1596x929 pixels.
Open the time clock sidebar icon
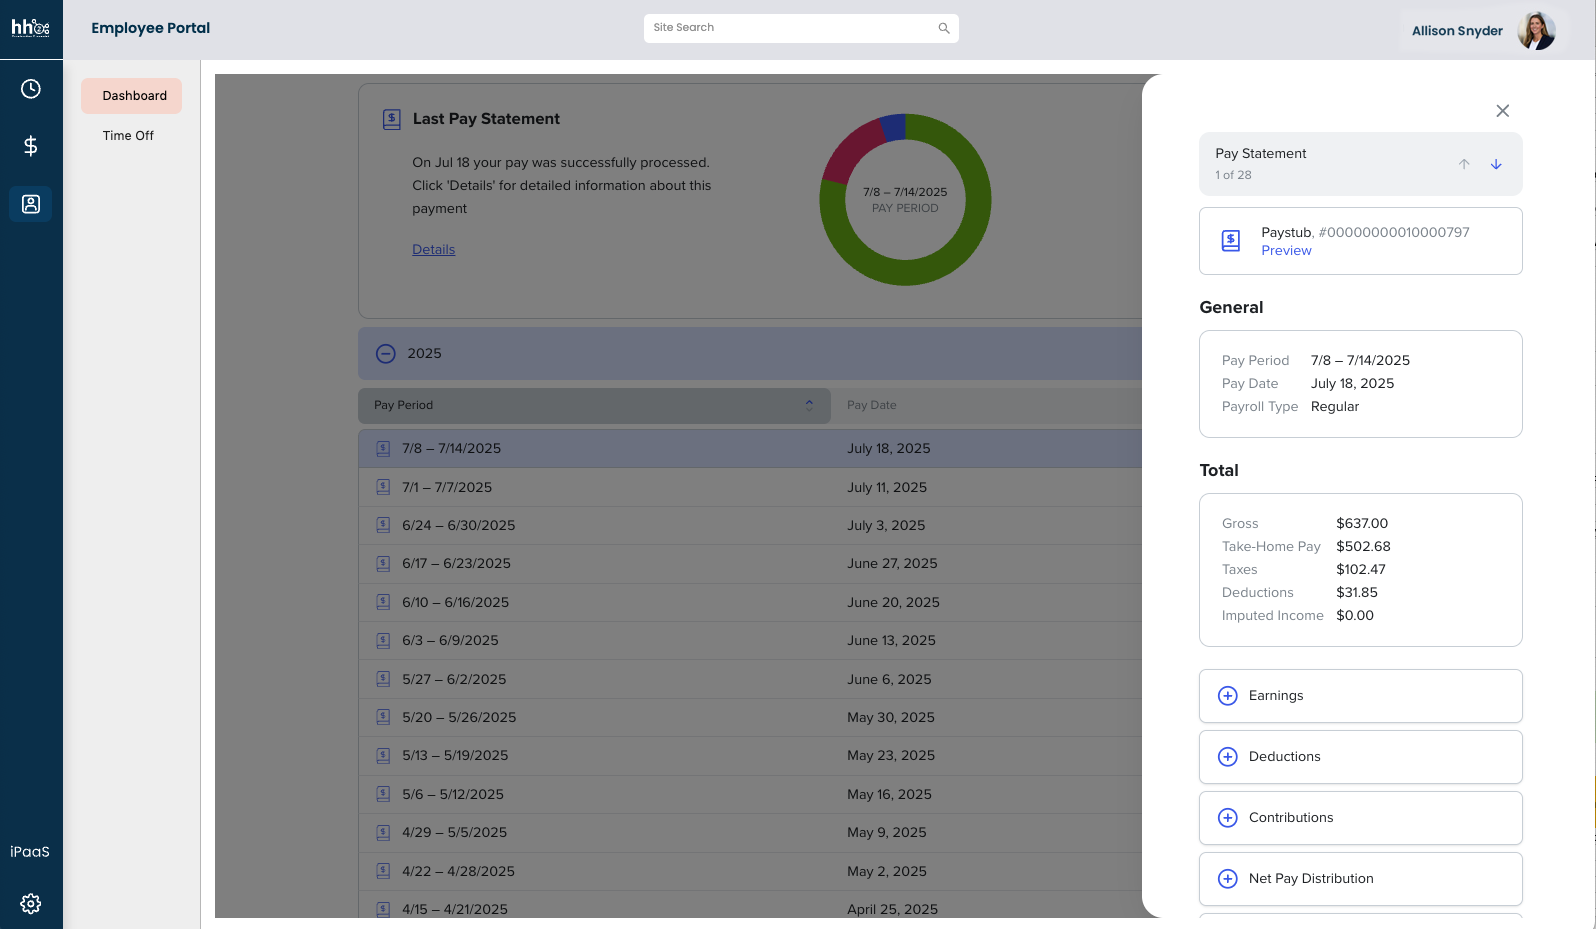pos(31,89)
